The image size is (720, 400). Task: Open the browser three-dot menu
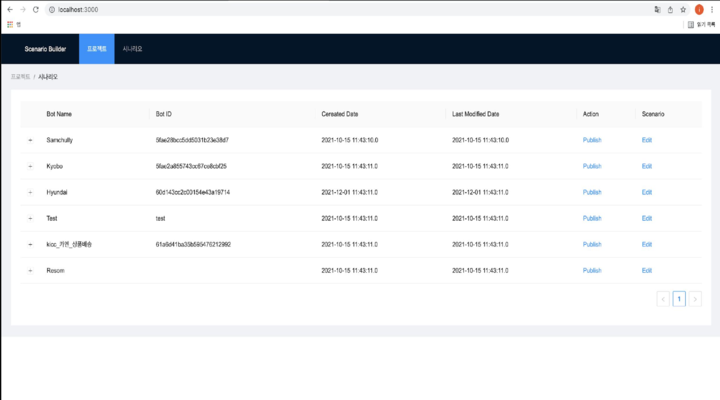pyautogui.click(x=712, y=10)
